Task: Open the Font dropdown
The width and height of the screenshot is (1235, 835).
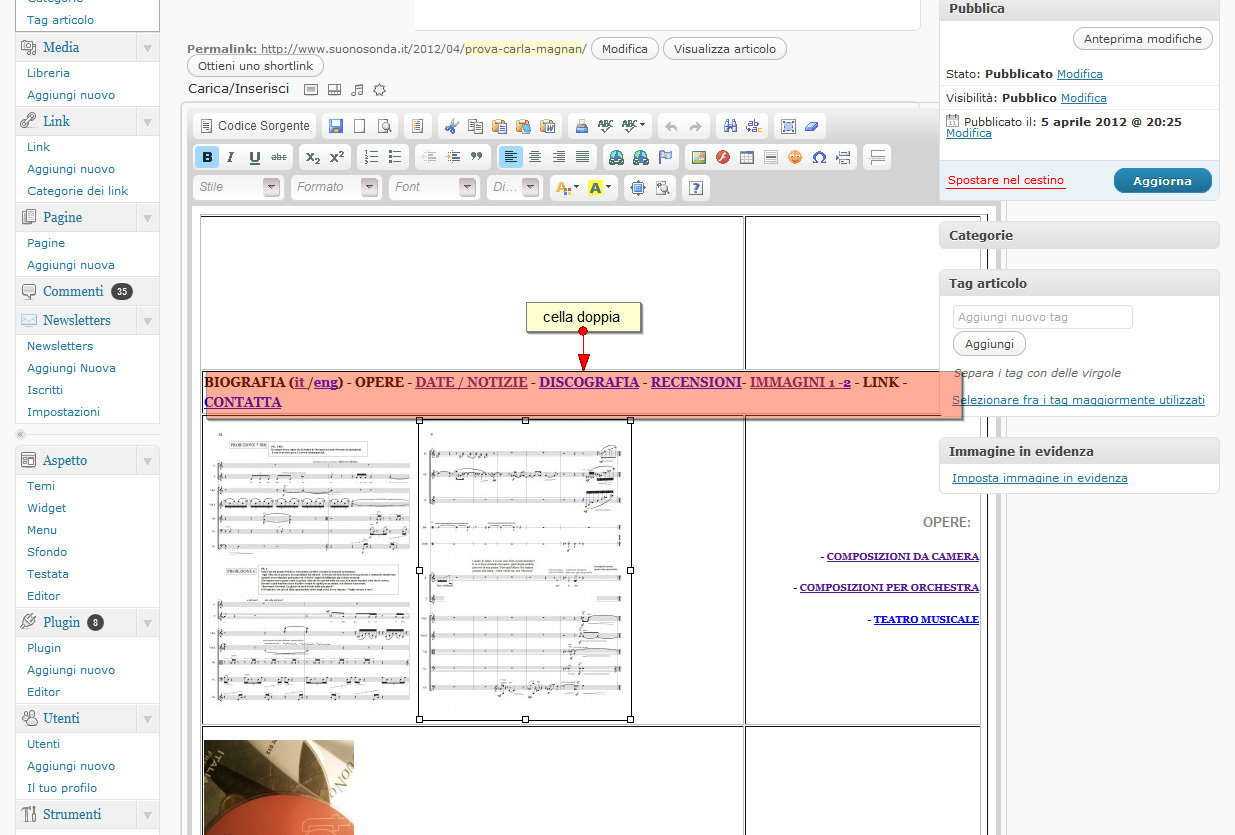Action: point(434,187)
